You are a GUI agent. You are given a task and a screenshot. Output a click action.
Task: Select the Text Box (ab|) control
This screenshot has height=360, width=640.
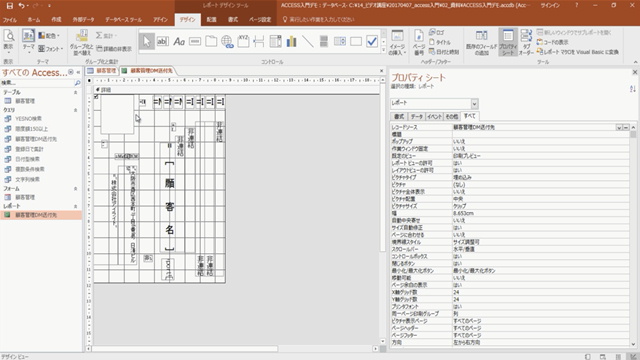pyautogui.click(x=162, y=41)
